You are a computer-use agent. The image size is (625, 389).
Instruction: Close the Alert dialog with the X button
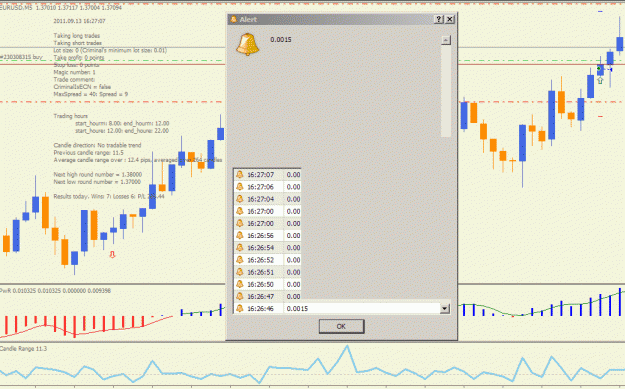450,19
